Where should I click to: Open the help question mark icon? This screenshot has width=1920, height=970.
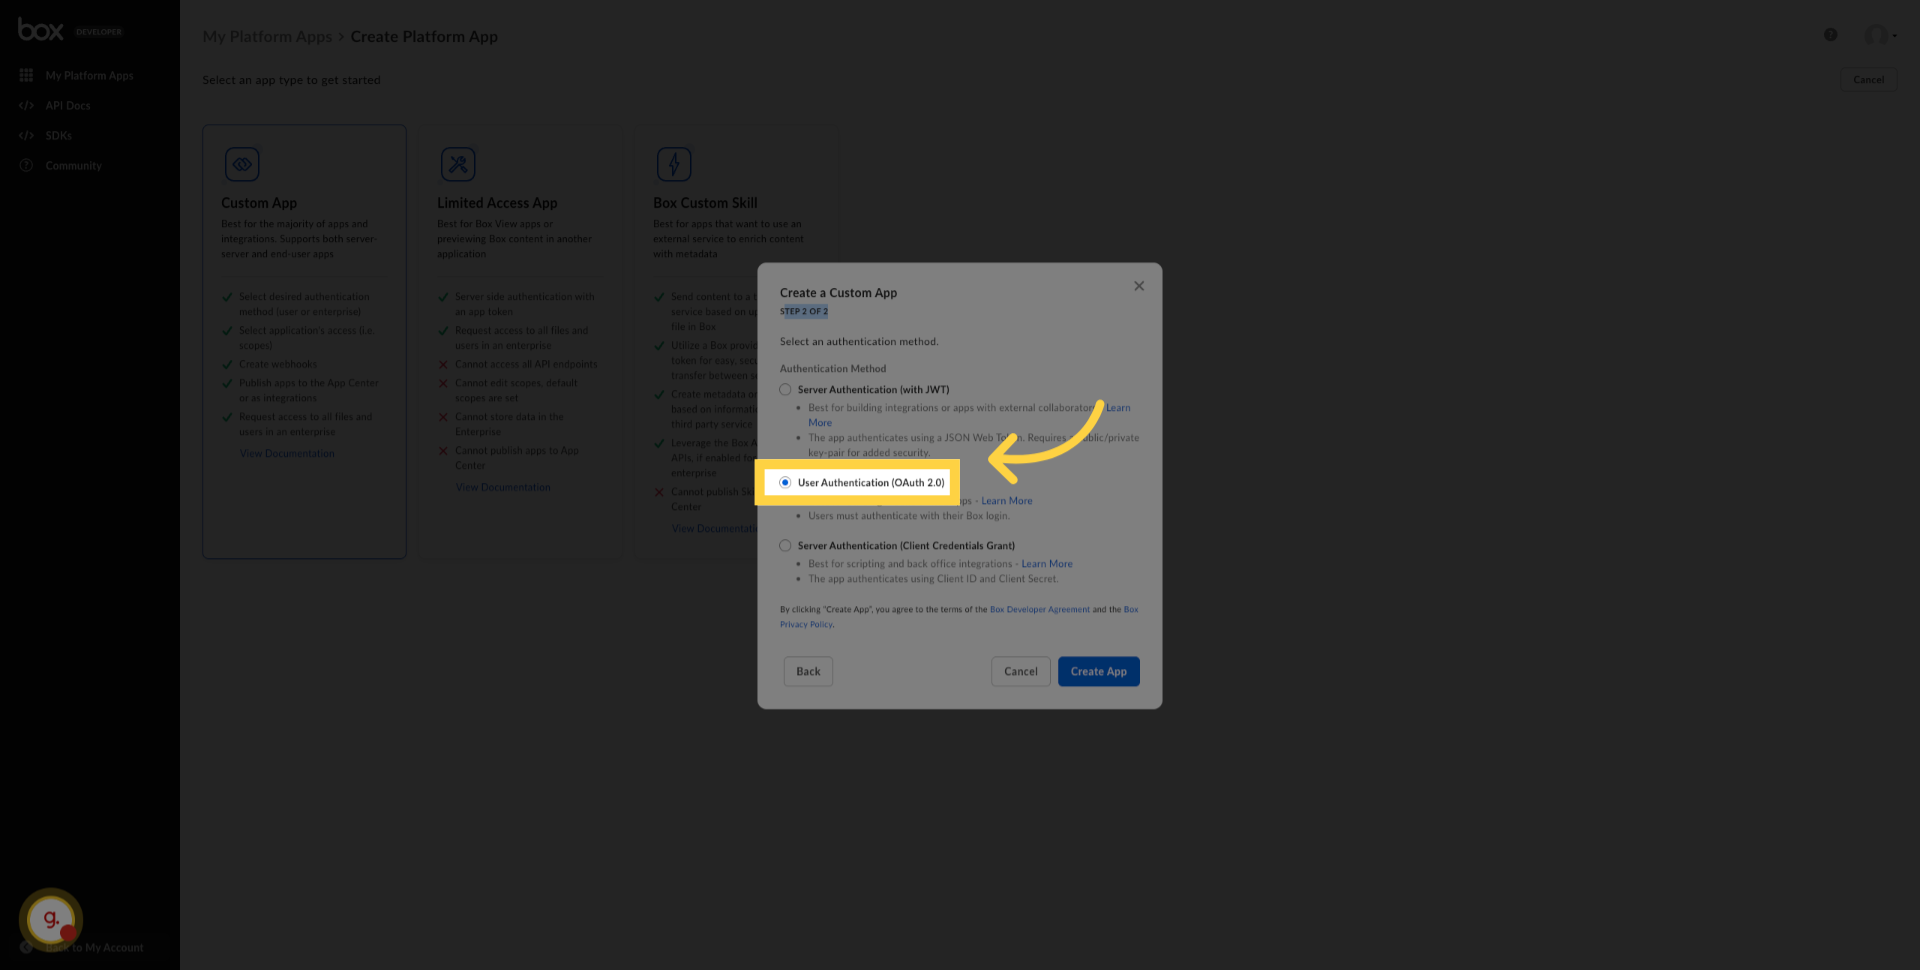1831,34
